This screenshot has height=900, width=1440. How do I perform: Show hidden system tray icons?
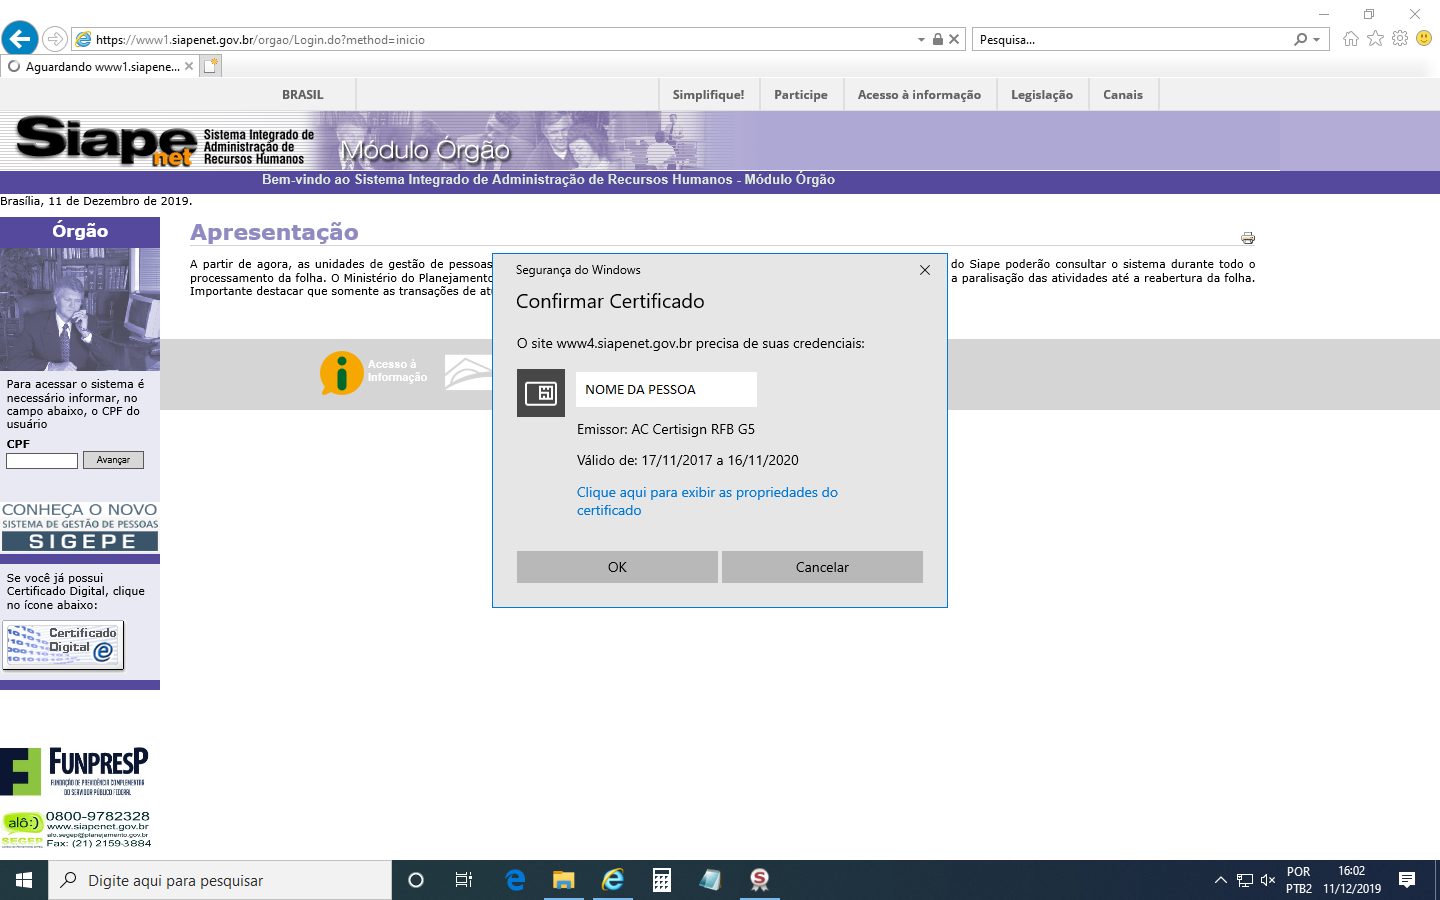coord(1220,880)
